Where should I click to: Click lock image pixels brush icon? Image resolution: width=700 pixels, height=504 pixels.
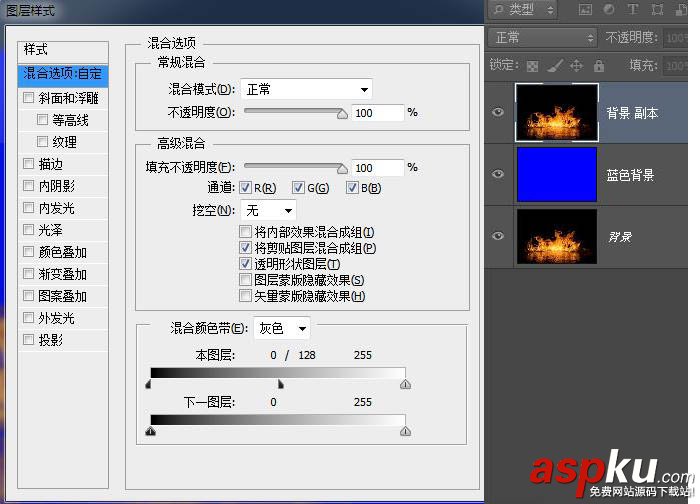[555, 66]
